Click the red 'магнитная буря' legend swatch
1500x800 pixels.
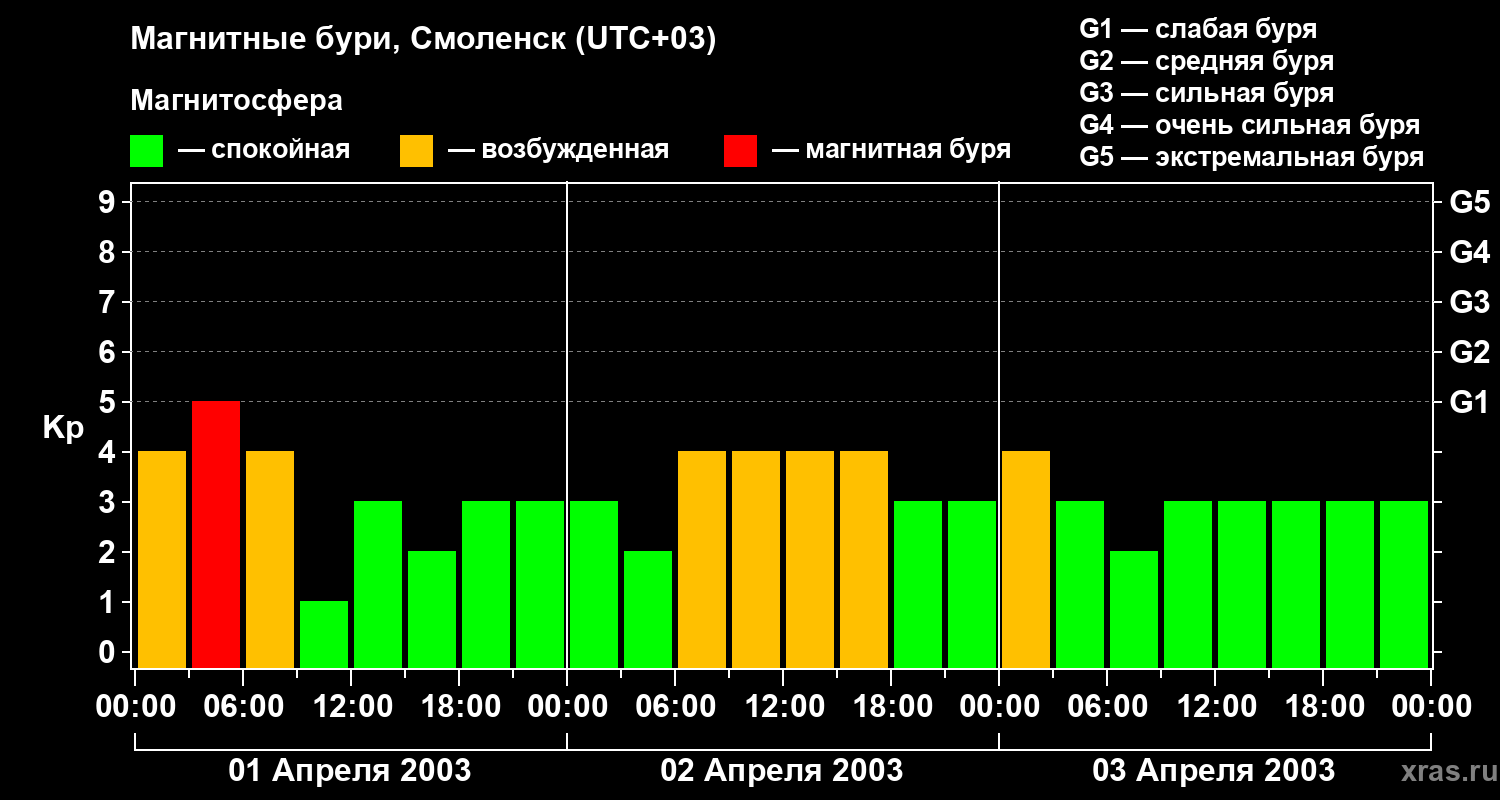coord(740,151)
